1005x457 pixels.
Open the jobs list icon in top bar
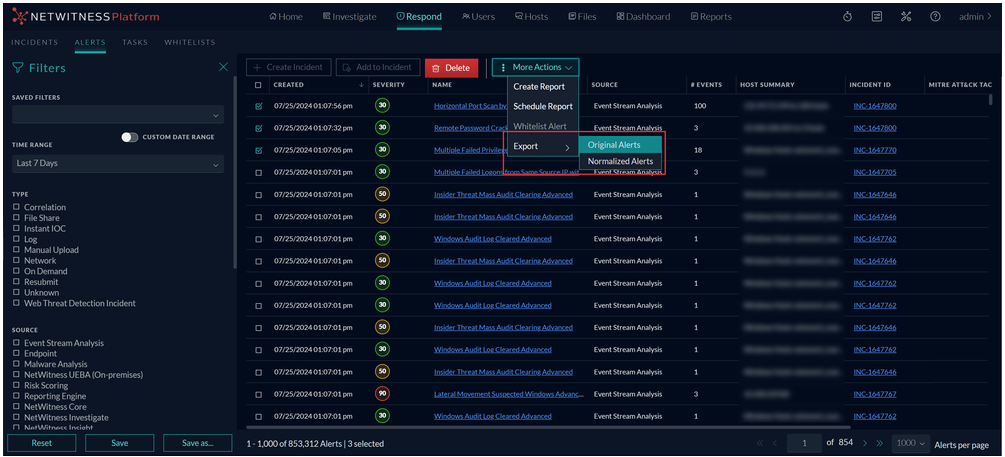[877, 17]
